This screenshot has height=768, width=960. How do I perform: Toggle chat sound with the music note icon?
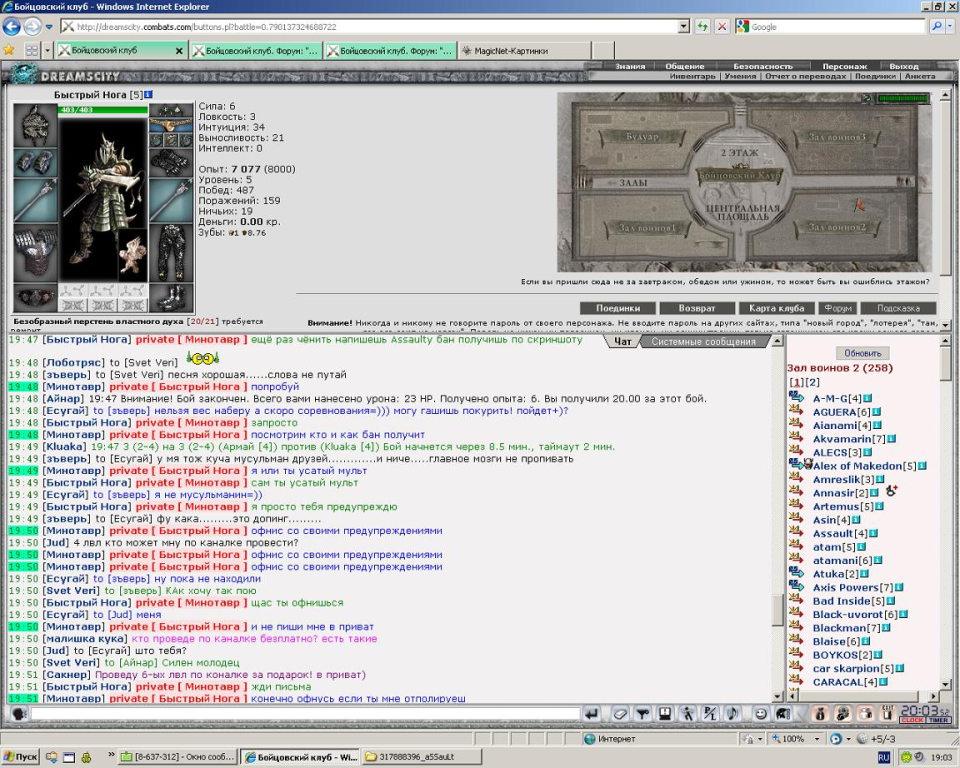tap(732, 714)
